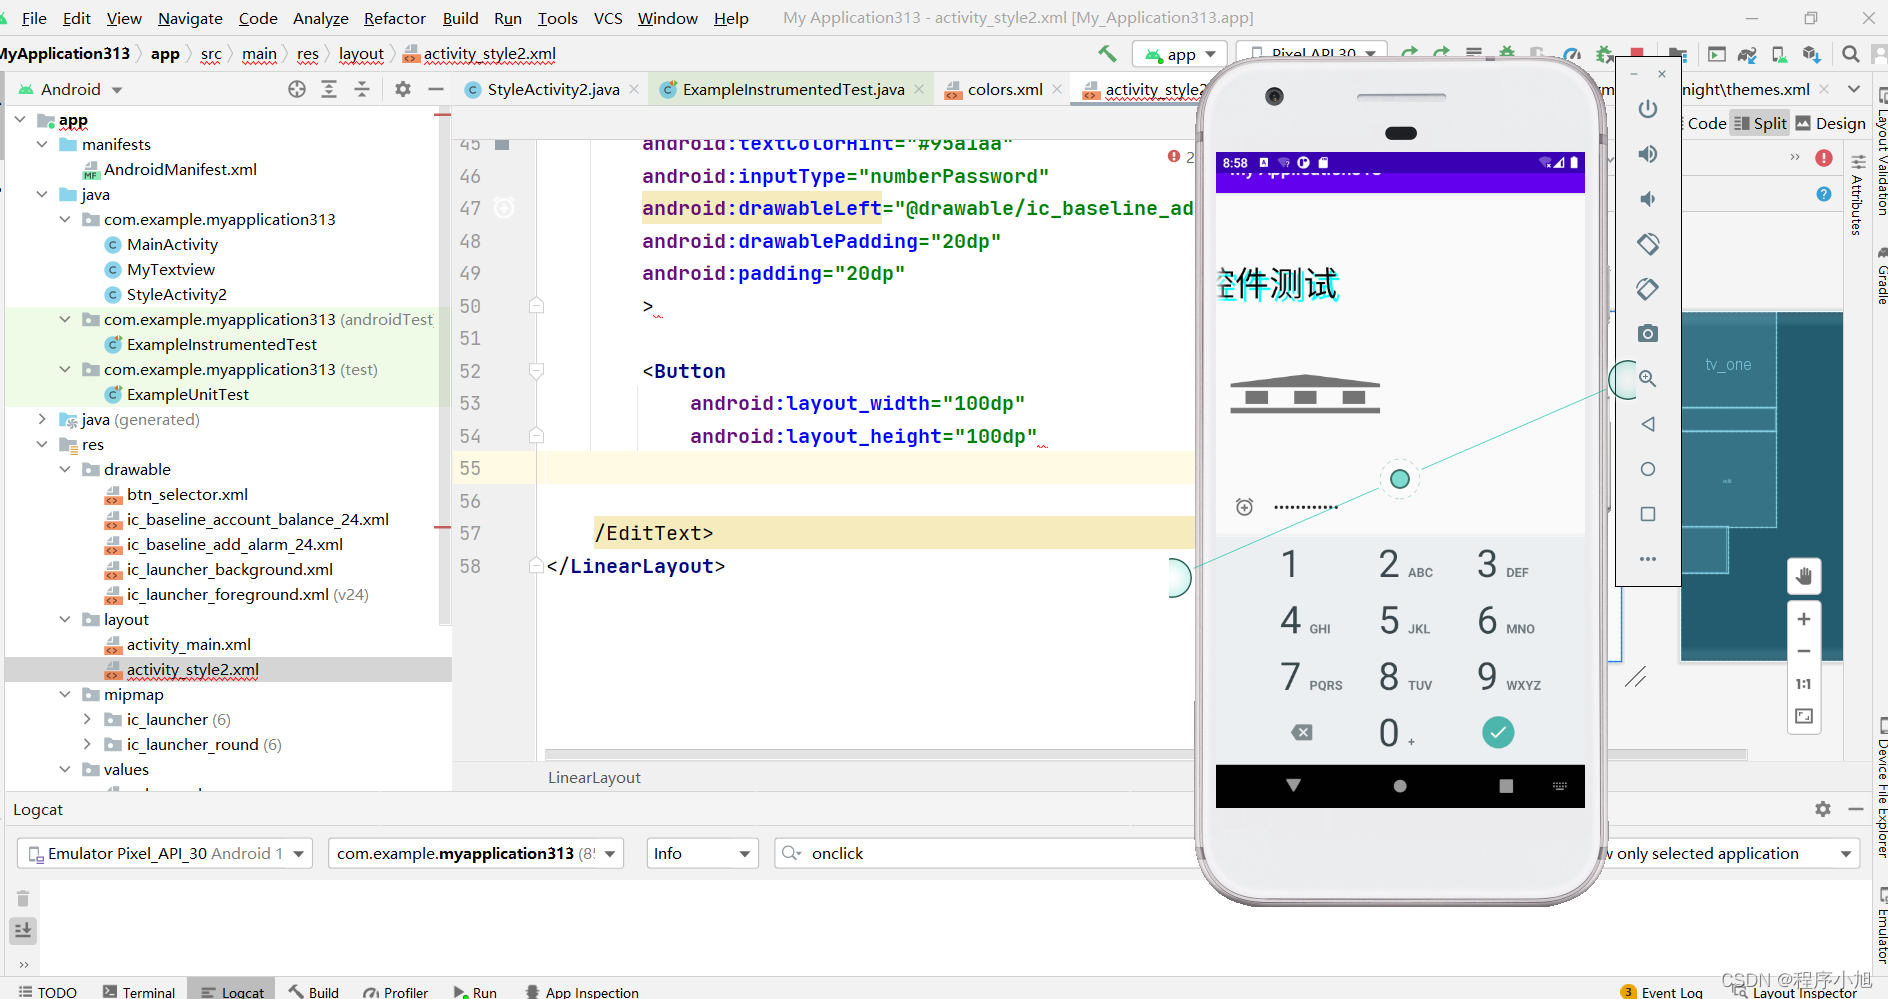The width and height of the screenshot is (1888, 999).
Task: Tap number 1 on the emulator keypad
Action: click(x=1290, y=564)
